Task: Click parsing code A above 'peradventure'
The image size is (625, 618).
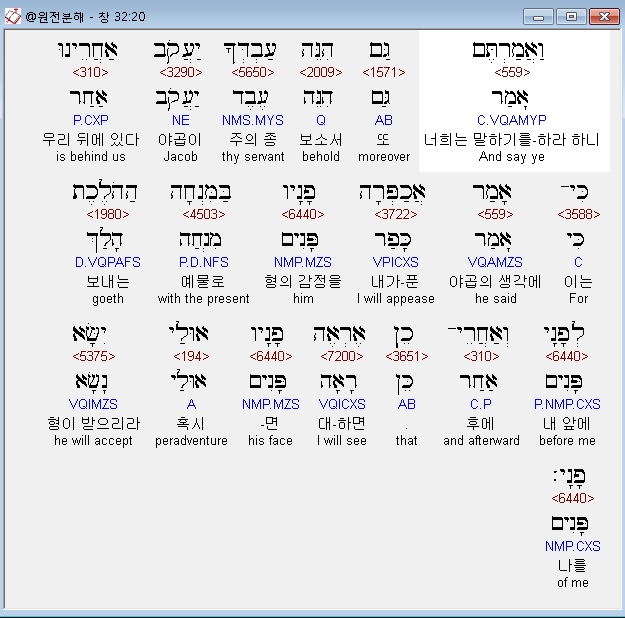Action: coord(191,404)
